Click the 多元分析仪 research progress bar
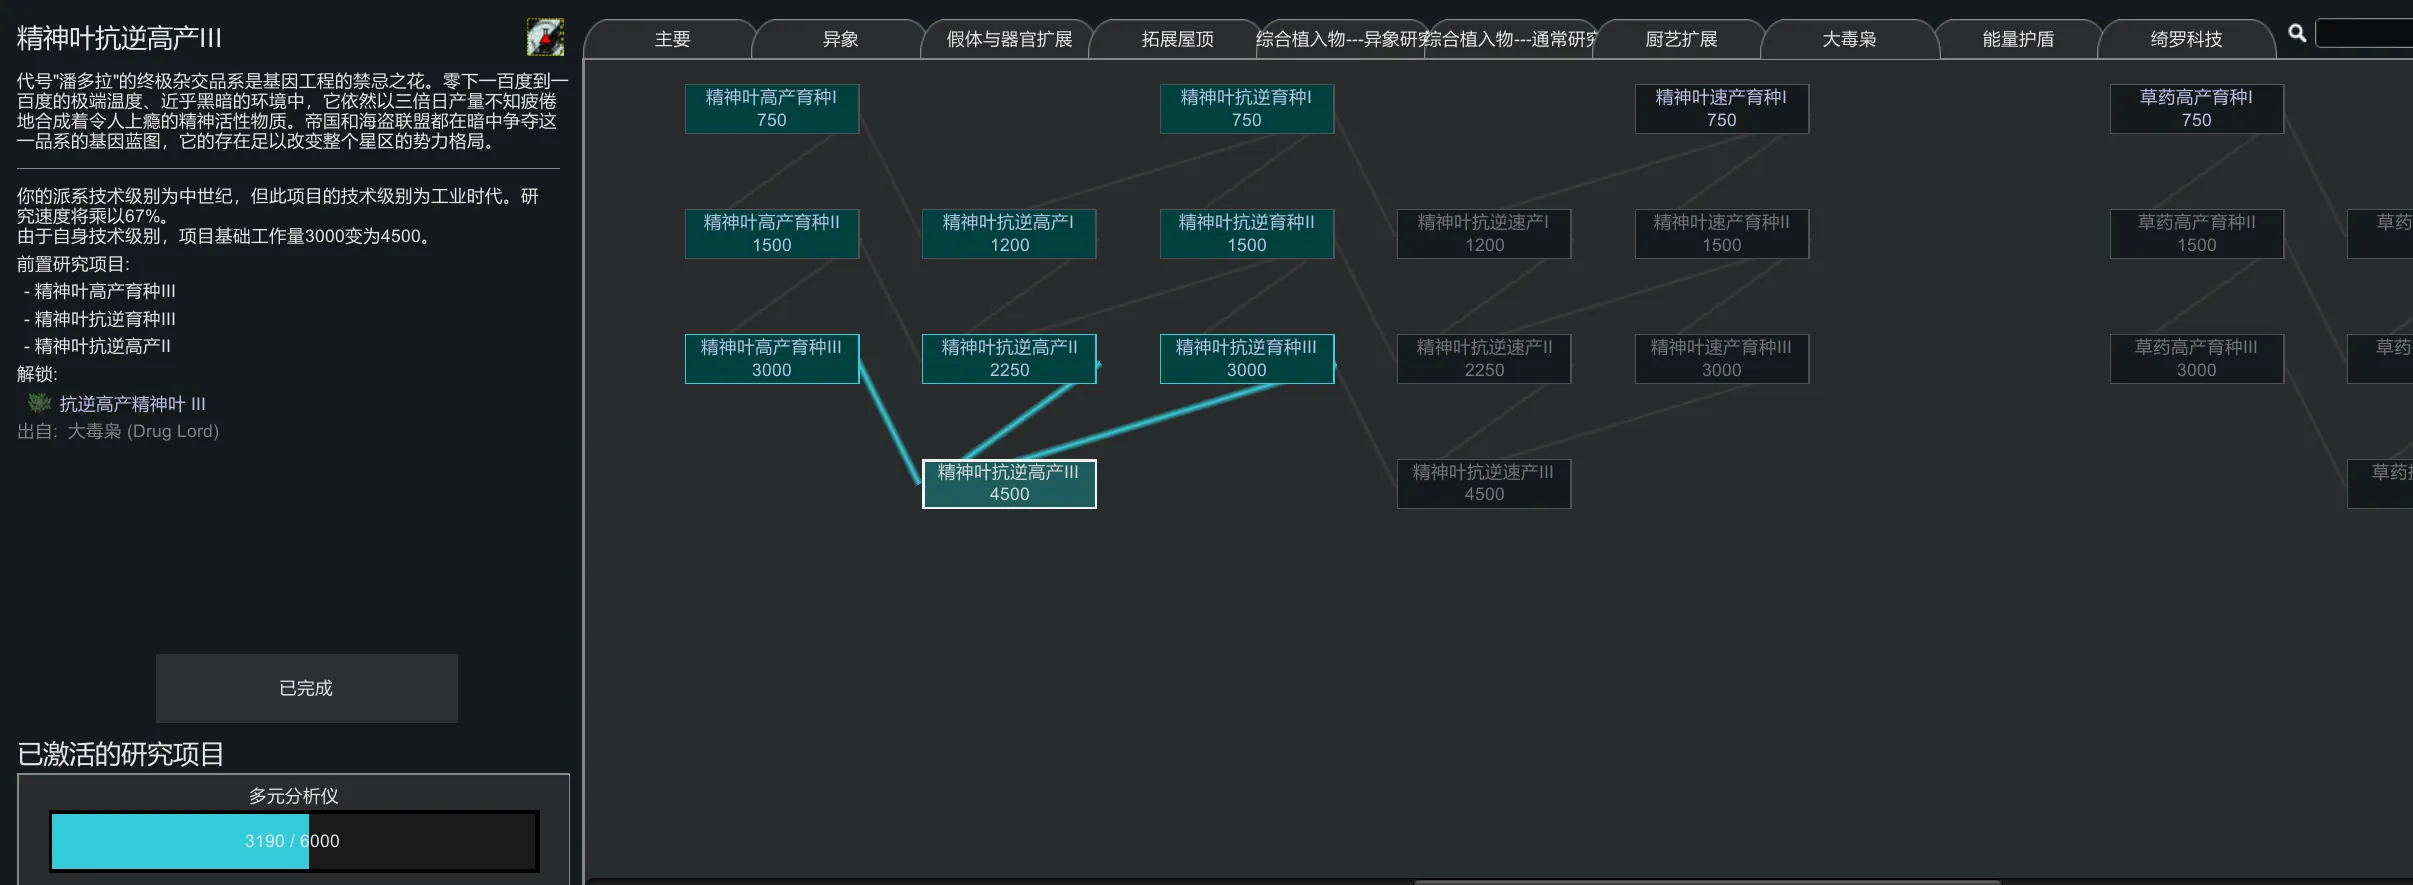 pyautogui.click(x=294, y=841)
